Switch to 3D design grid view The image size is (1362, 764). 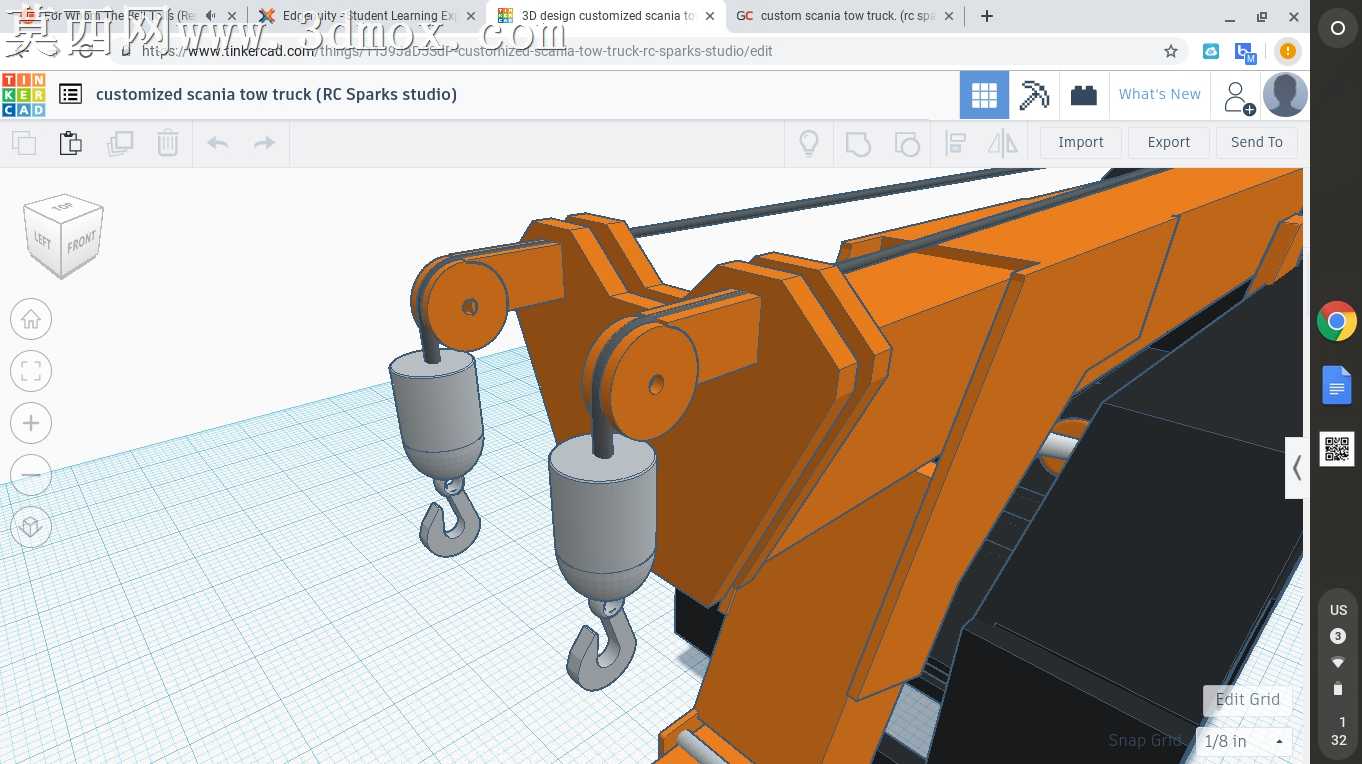pyautogui.click(x=984, y=95)
